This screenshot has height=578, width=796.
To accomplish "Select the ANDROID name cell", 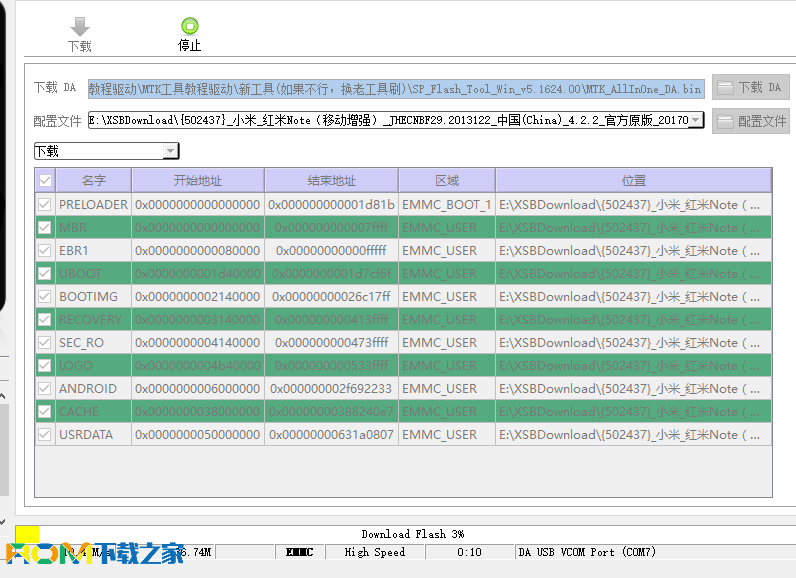I will pyautogui.click(x=93, y=389).
